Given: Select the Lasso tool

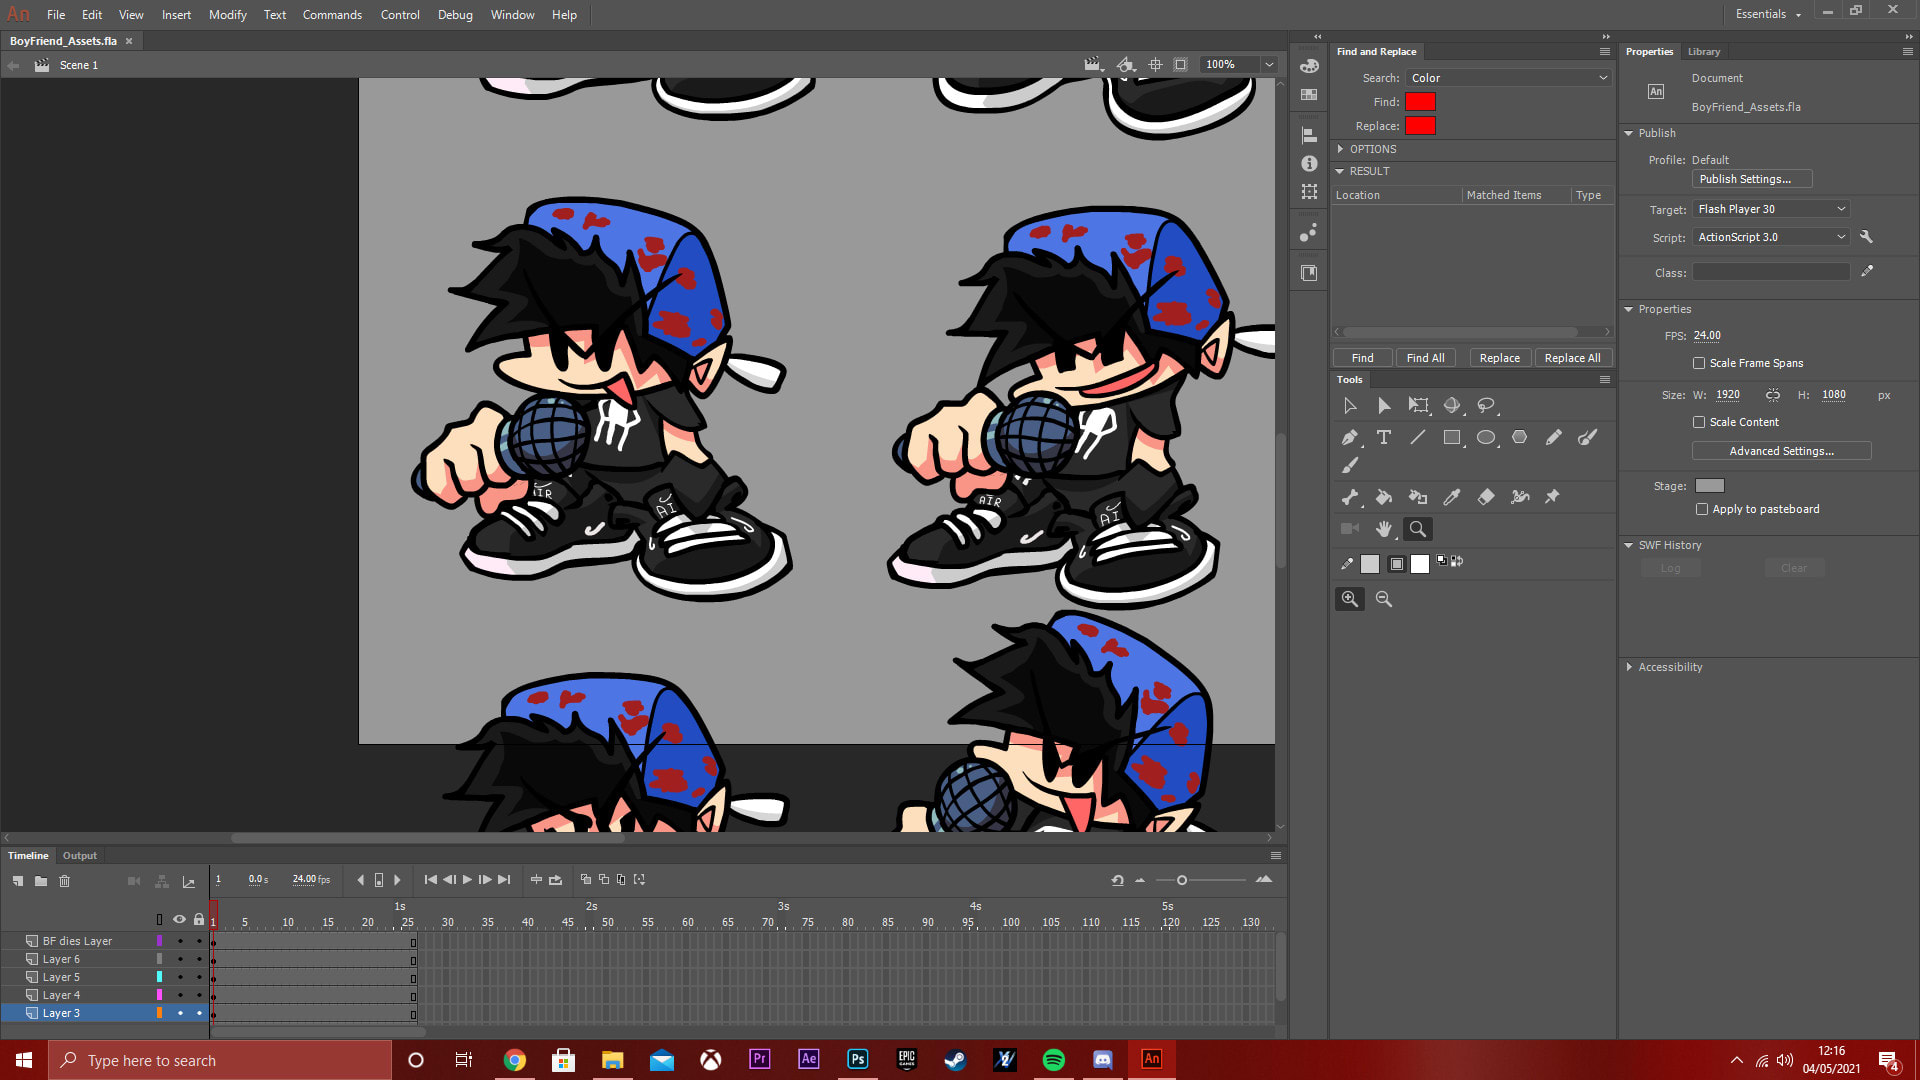Looking at the screenshot, I should [1486, 405].
